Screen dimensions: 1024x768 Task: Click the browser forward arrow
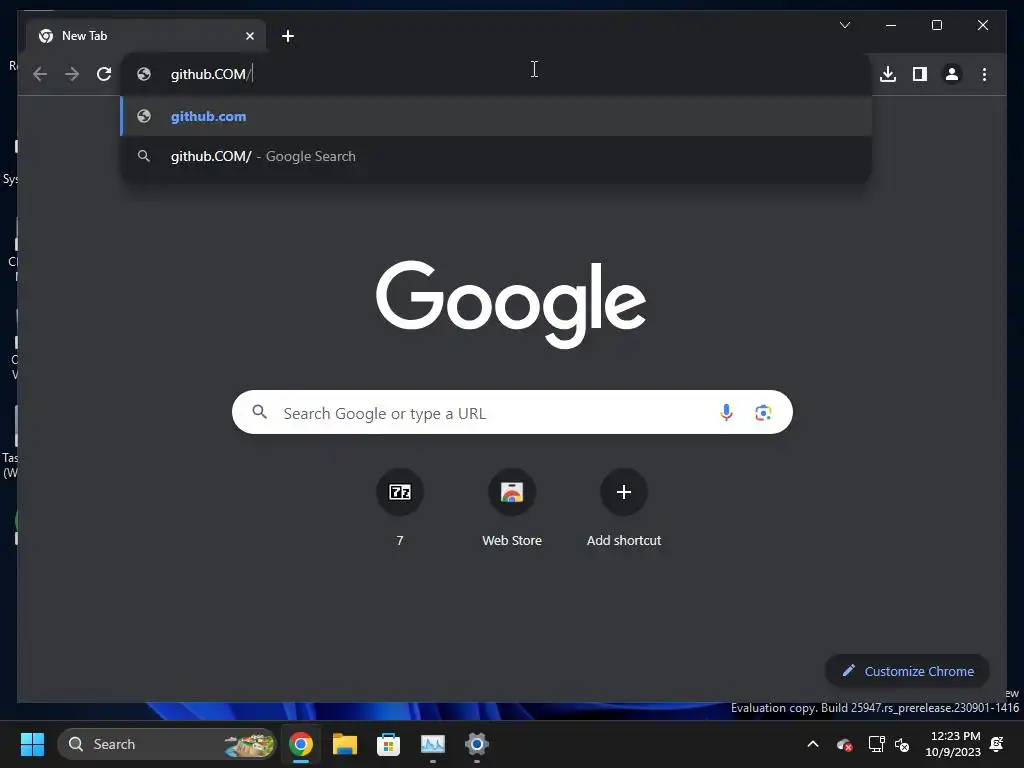pyautogui.click(x=72, y=74)
